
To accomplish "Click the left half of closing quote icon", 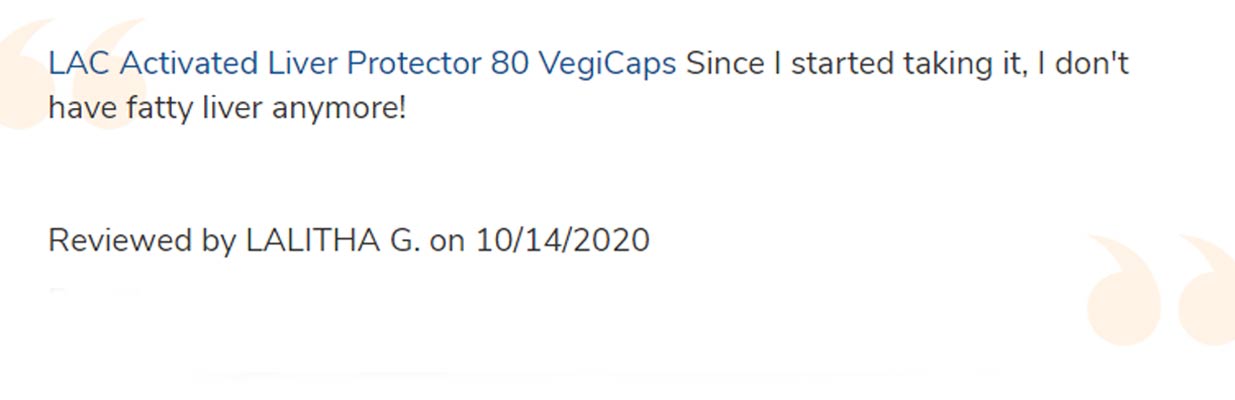I will point(1121,290).
